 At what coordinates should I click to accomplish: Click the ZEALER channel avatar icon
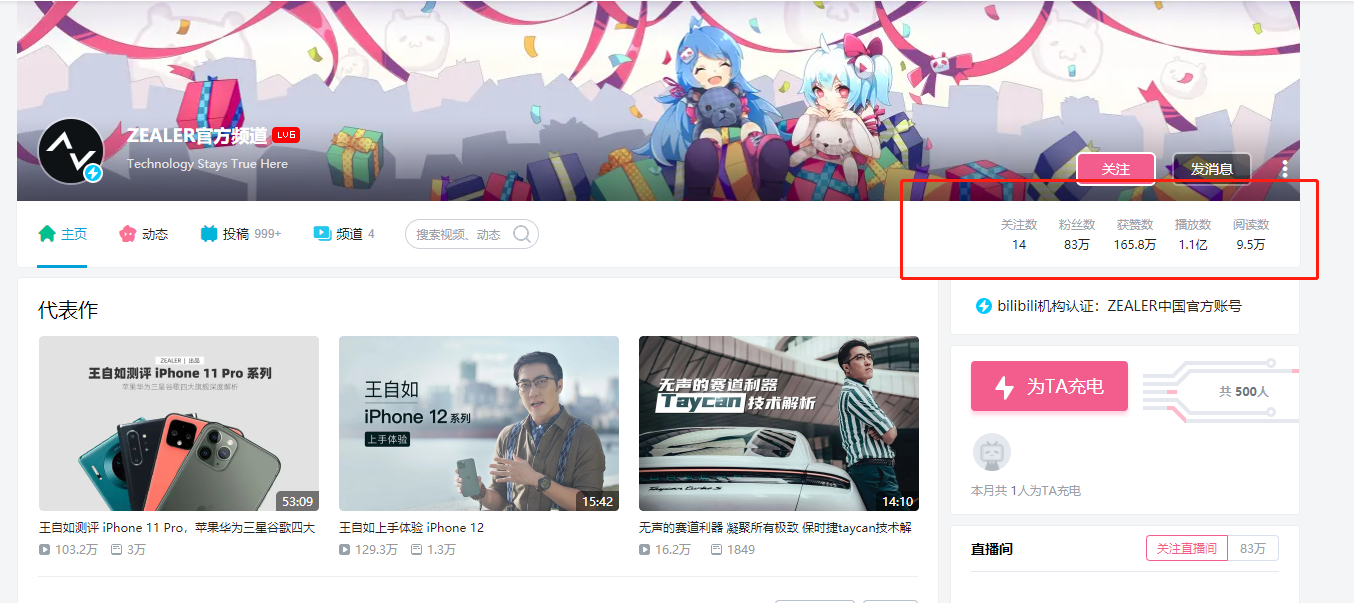click(70, 151)
